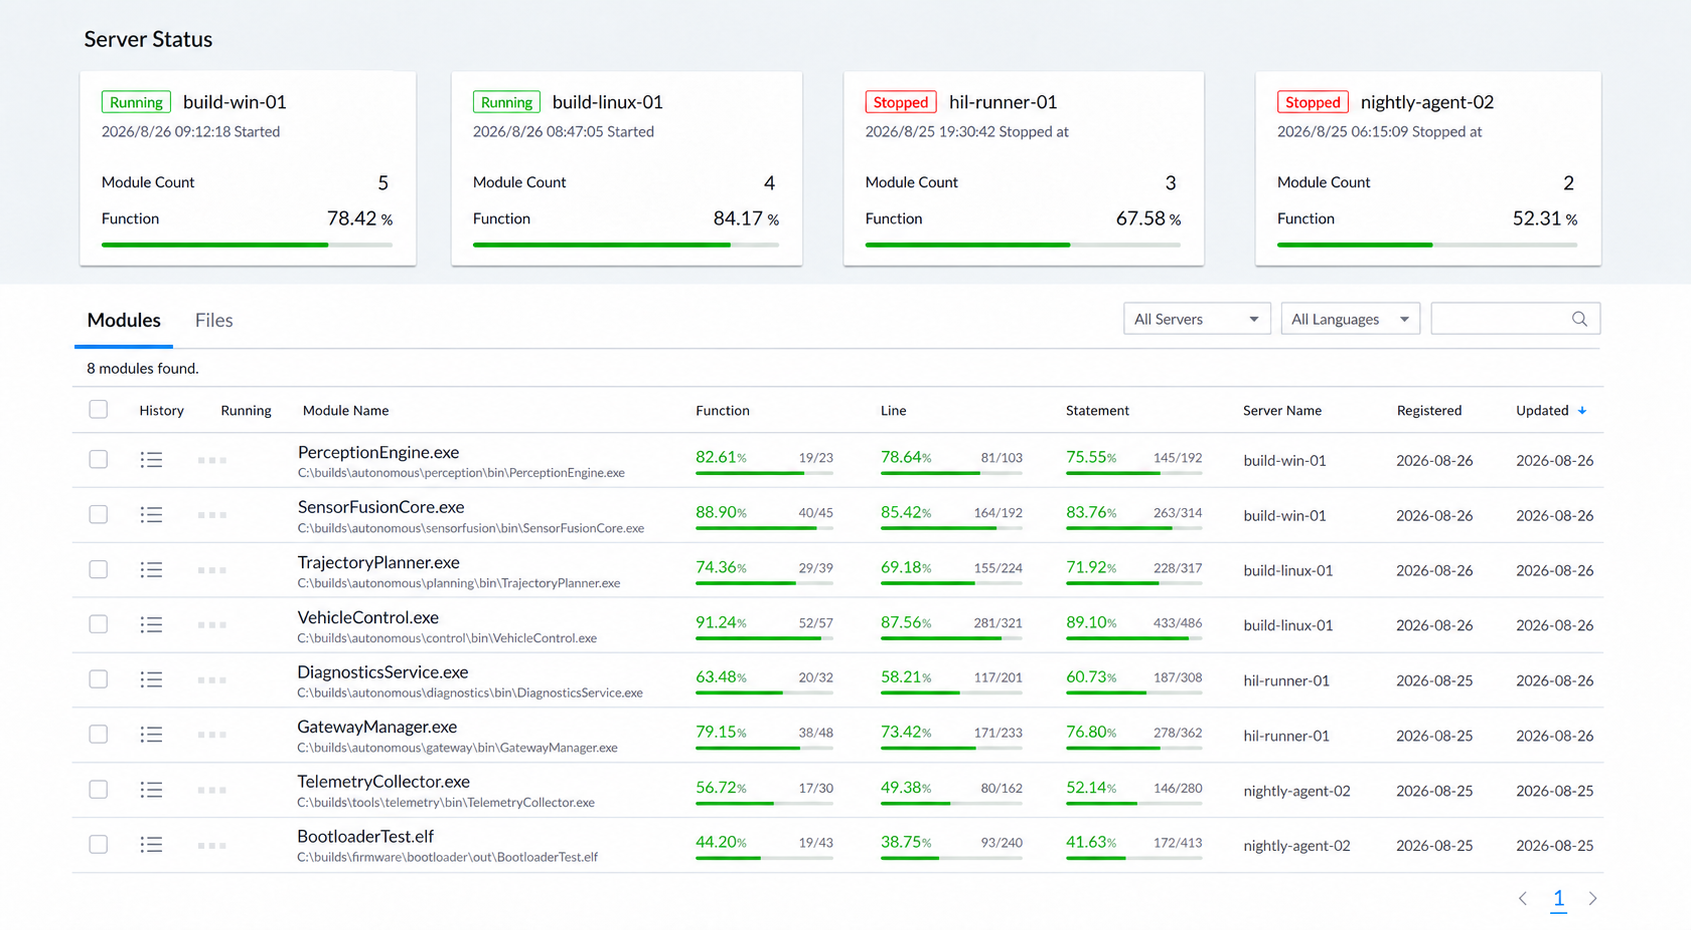Image resolution: width=1691 pixels, height=930 pixels.
Task: Go to next page arrow
Action: 1593,899
